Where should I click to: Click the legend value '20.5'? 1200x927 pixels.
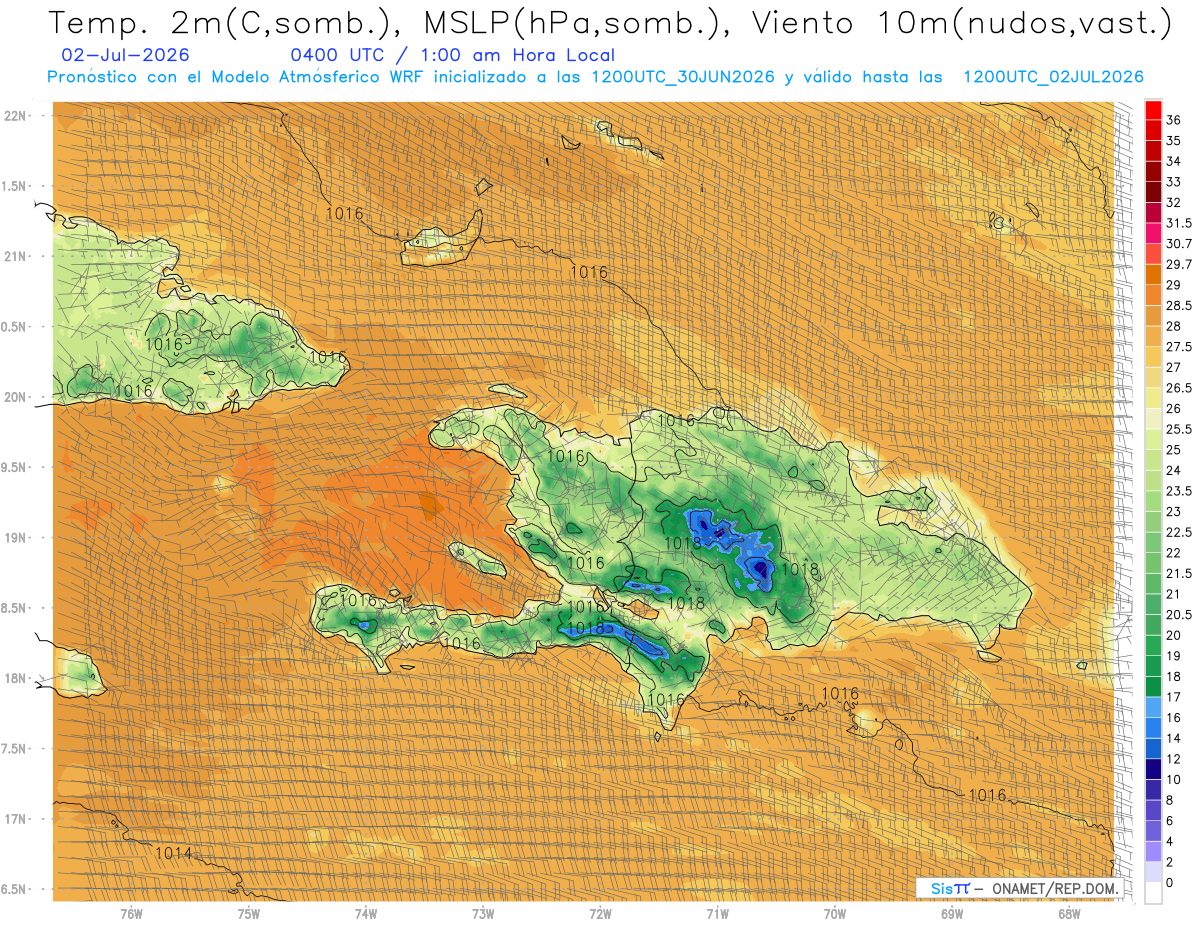(x=1179, y=615)
